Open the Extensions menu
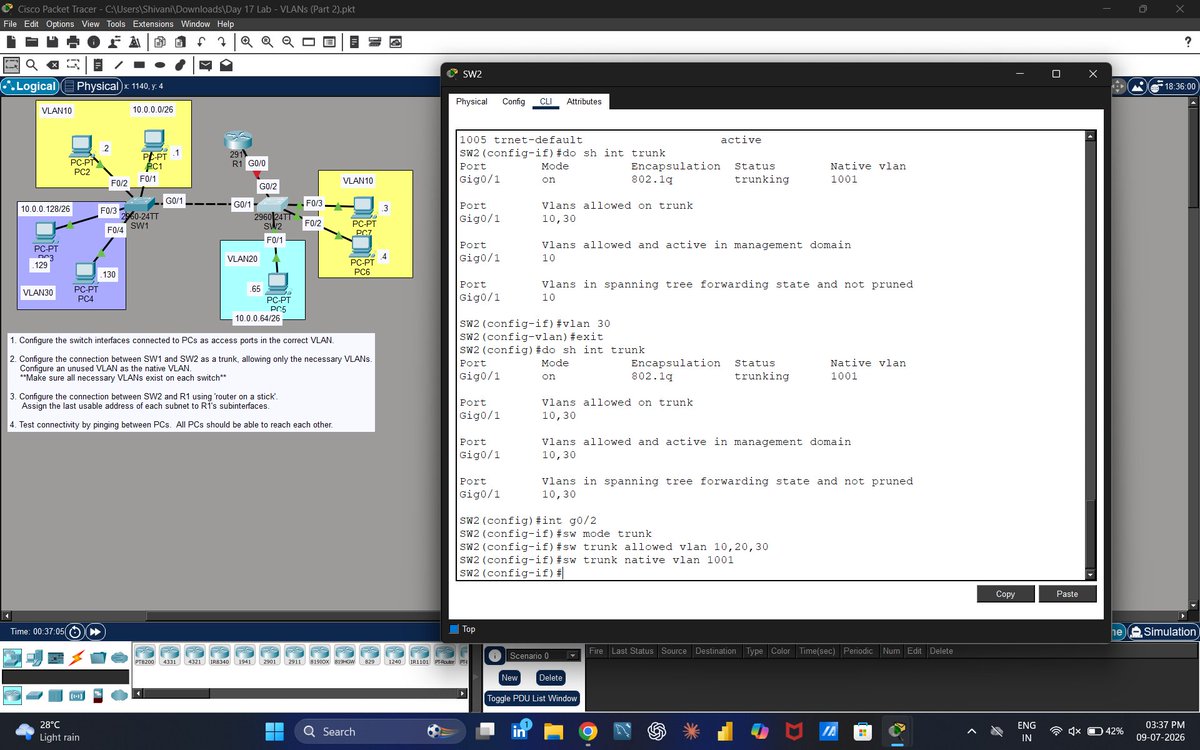1200x750 pixels. tap(153, 23)
